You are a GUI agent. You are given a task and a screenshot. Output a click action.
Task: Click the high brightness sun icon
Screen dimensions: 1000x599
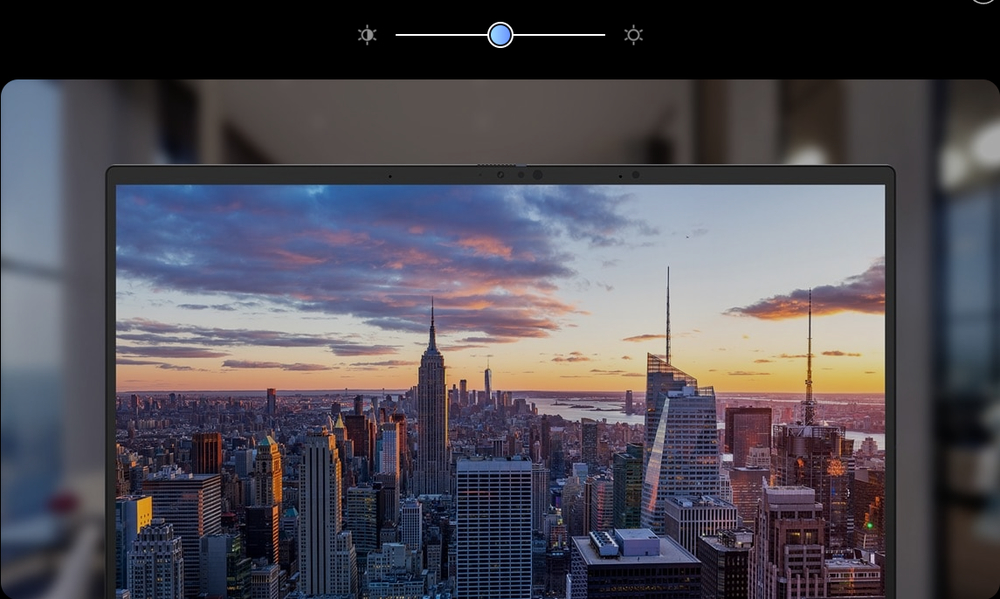pyautogui.click(x=633, y=35)
